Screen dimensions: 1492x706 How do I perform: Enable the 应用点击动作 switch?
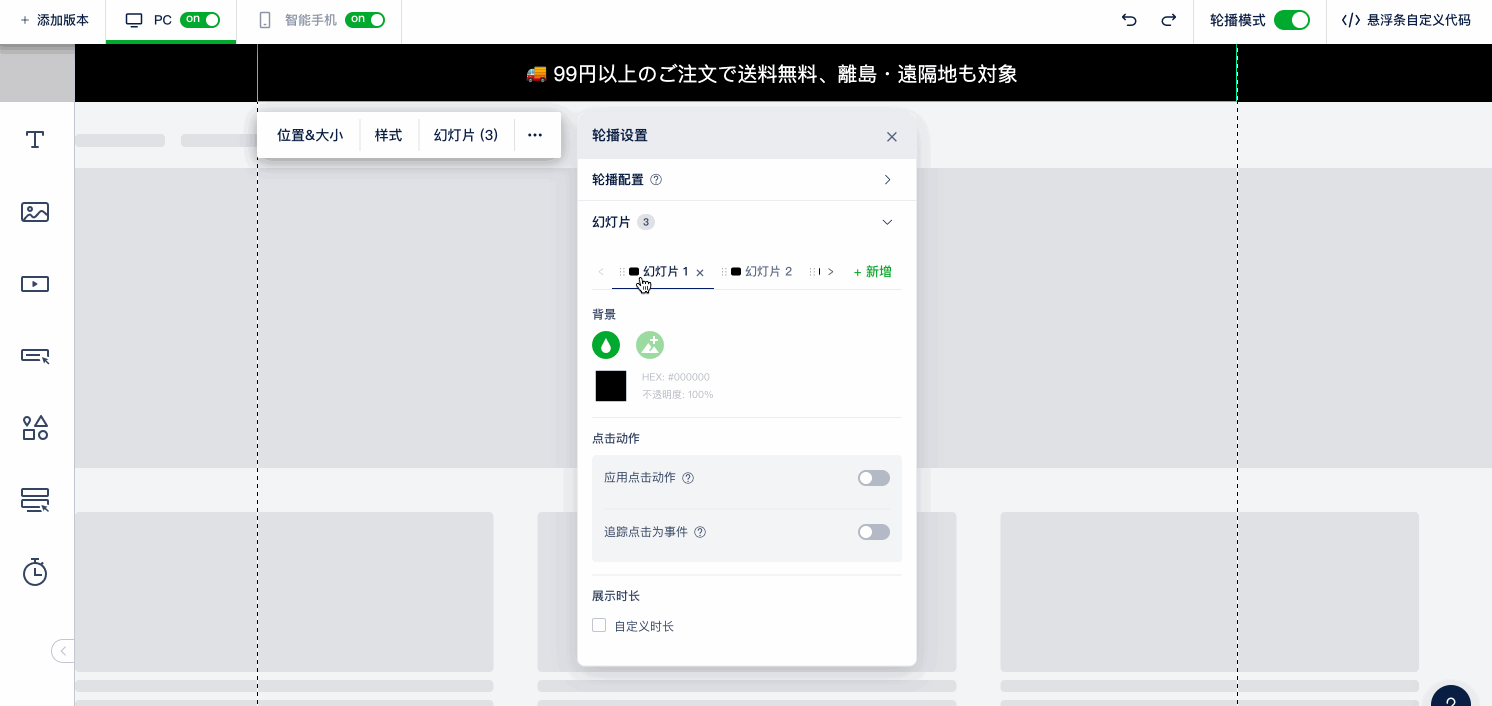point(874,478)
